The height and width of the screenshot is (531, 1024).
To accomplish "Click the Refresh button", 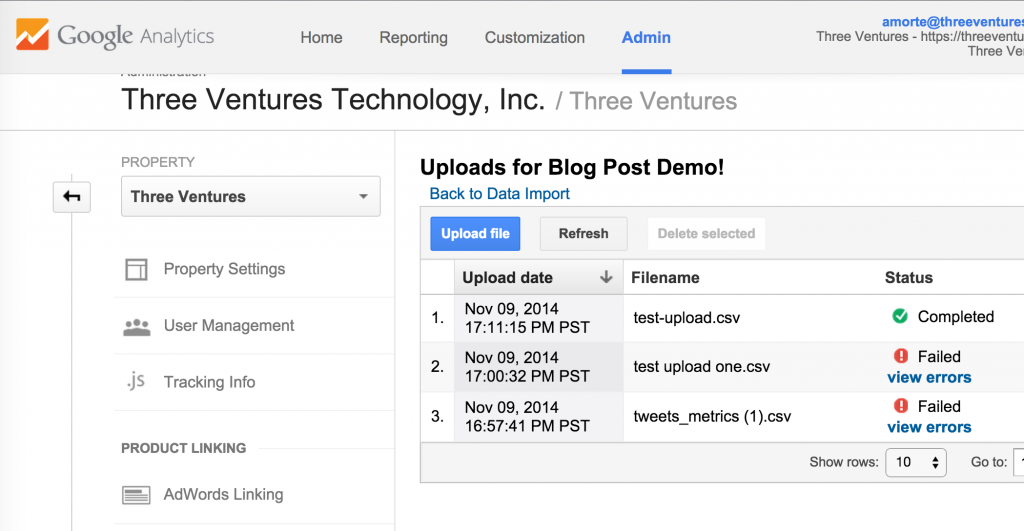I will pyautogui.click(x=584, y=234).
